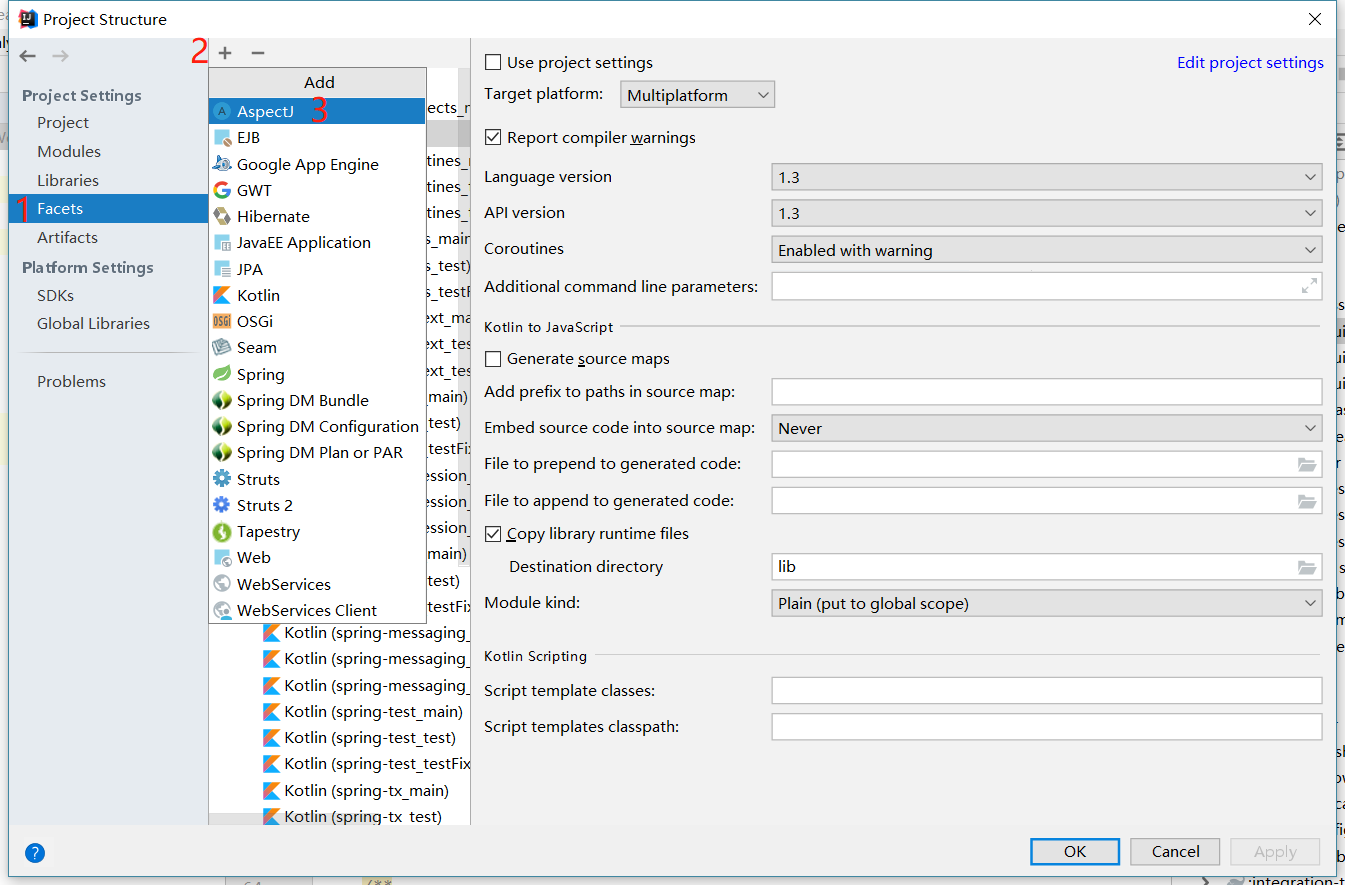Click the Spring DM Bundle icon
Image resolution: width=1345 pixels, height=885 pixels.
222,400
